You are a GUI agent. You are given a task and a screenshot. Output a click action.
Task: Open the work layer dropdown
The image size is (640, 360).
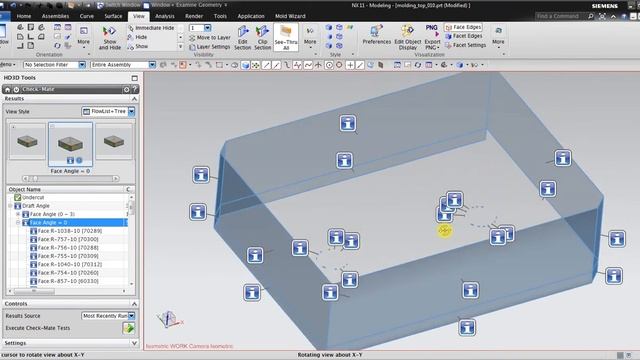pos(207,28)
